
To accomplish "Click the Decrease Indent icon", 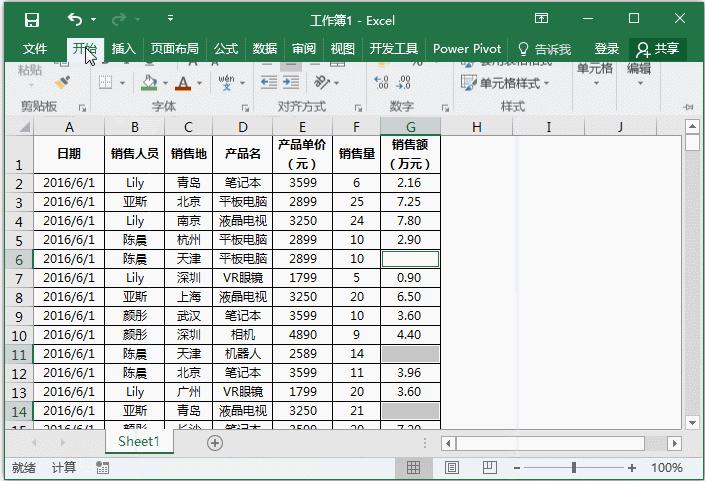I will (x=269, y=82).
